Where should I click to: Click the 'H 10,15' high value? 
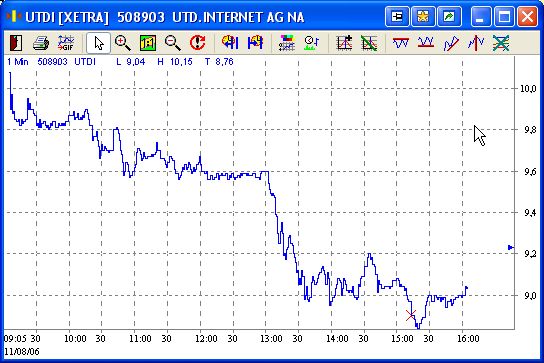175,62
